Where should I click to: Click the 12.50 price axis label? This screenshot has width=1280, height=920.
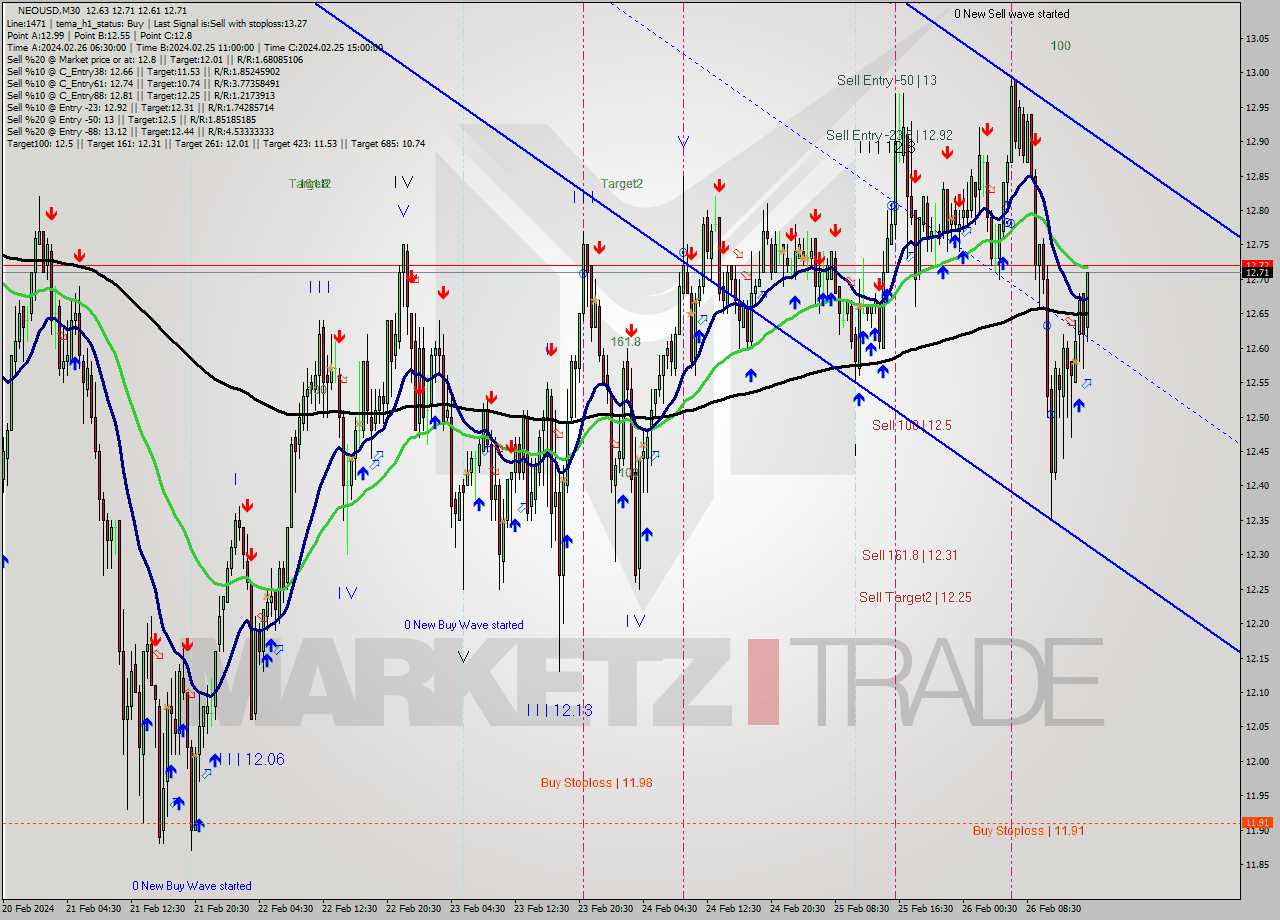(x=1258, y=417)
